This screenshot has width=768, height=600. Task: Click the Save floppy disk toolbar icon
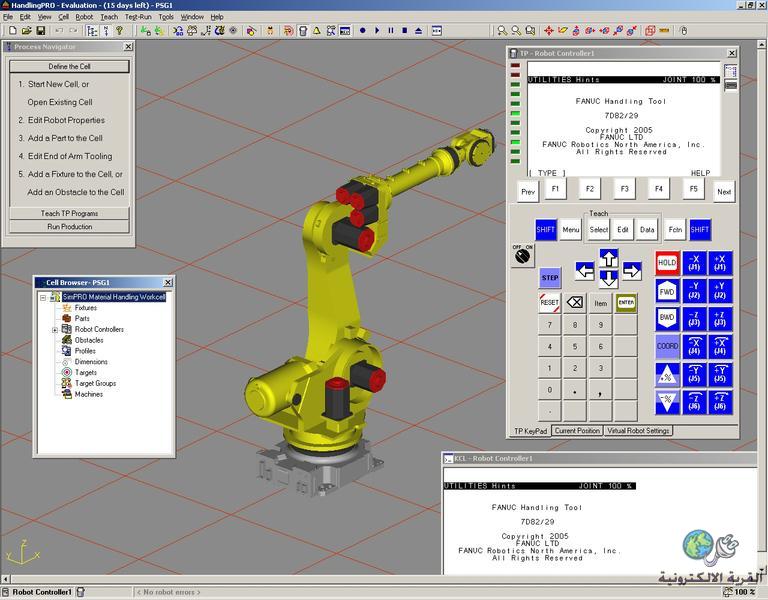[x=41, y=30]
